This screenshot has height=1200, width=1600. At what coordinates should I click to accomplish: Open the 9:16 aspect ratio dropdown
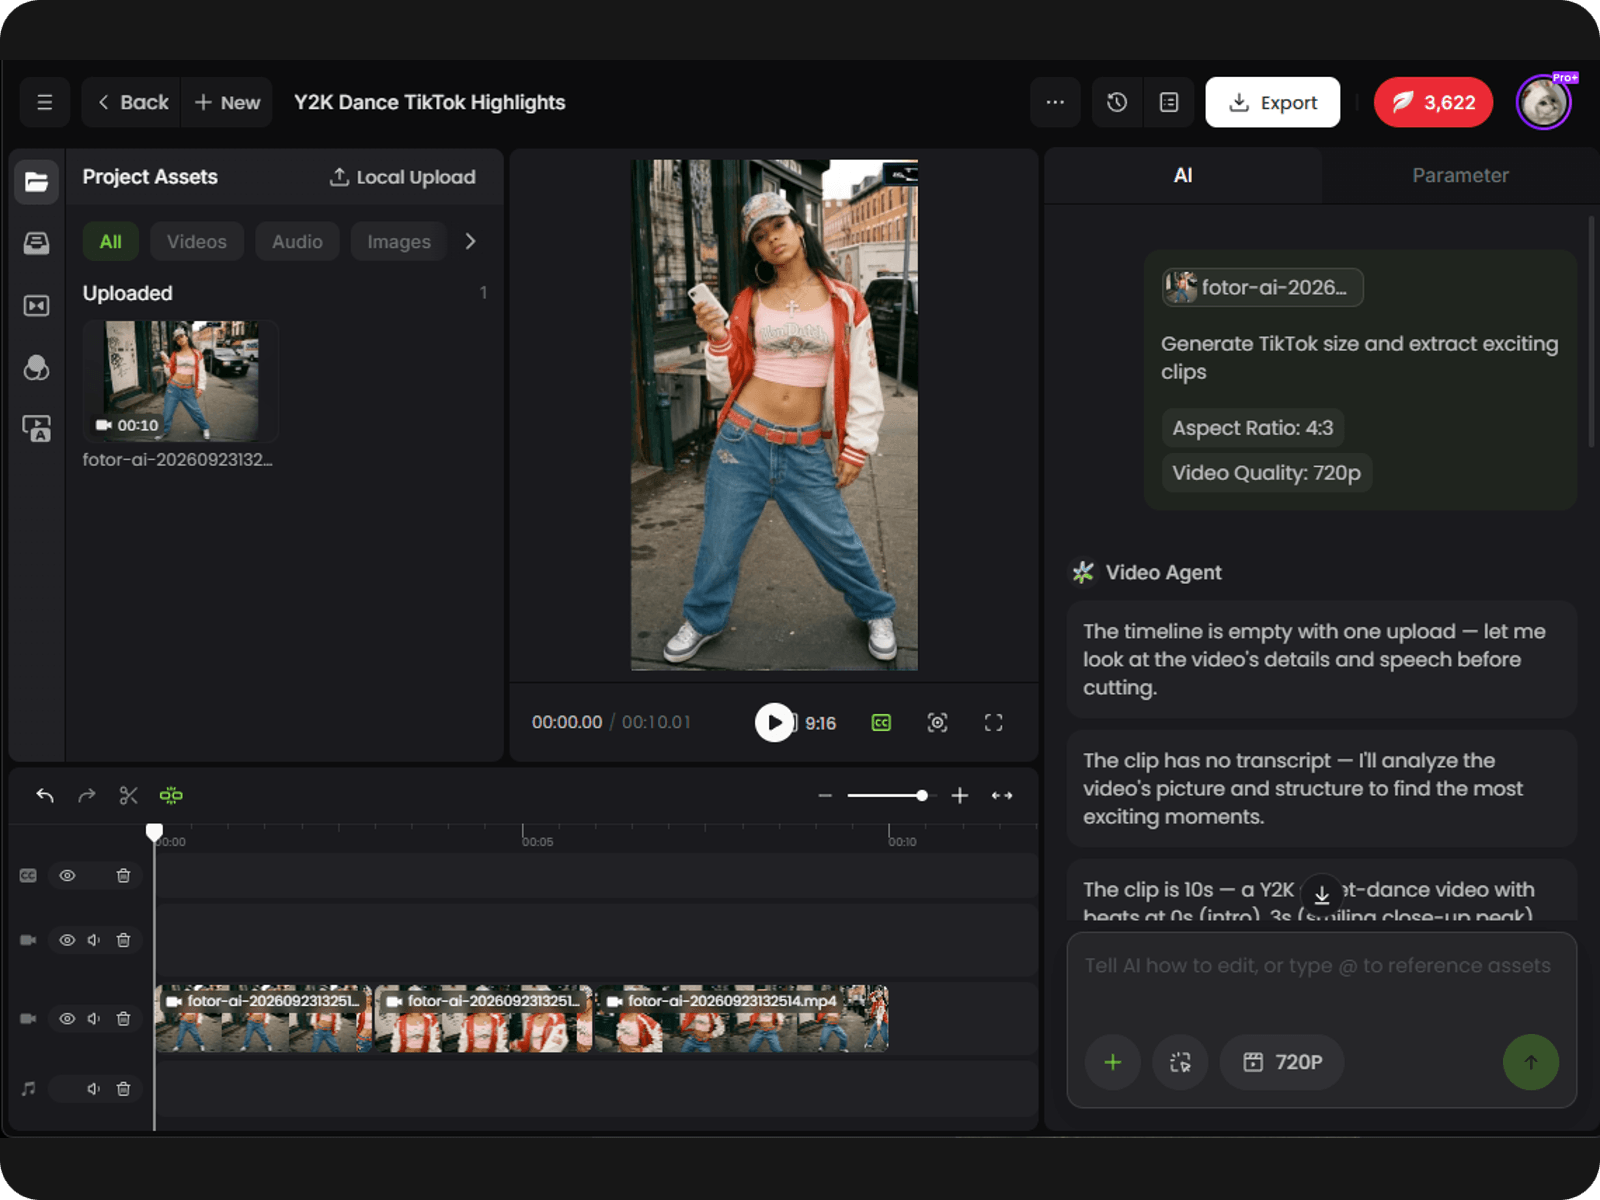[819, 723]
